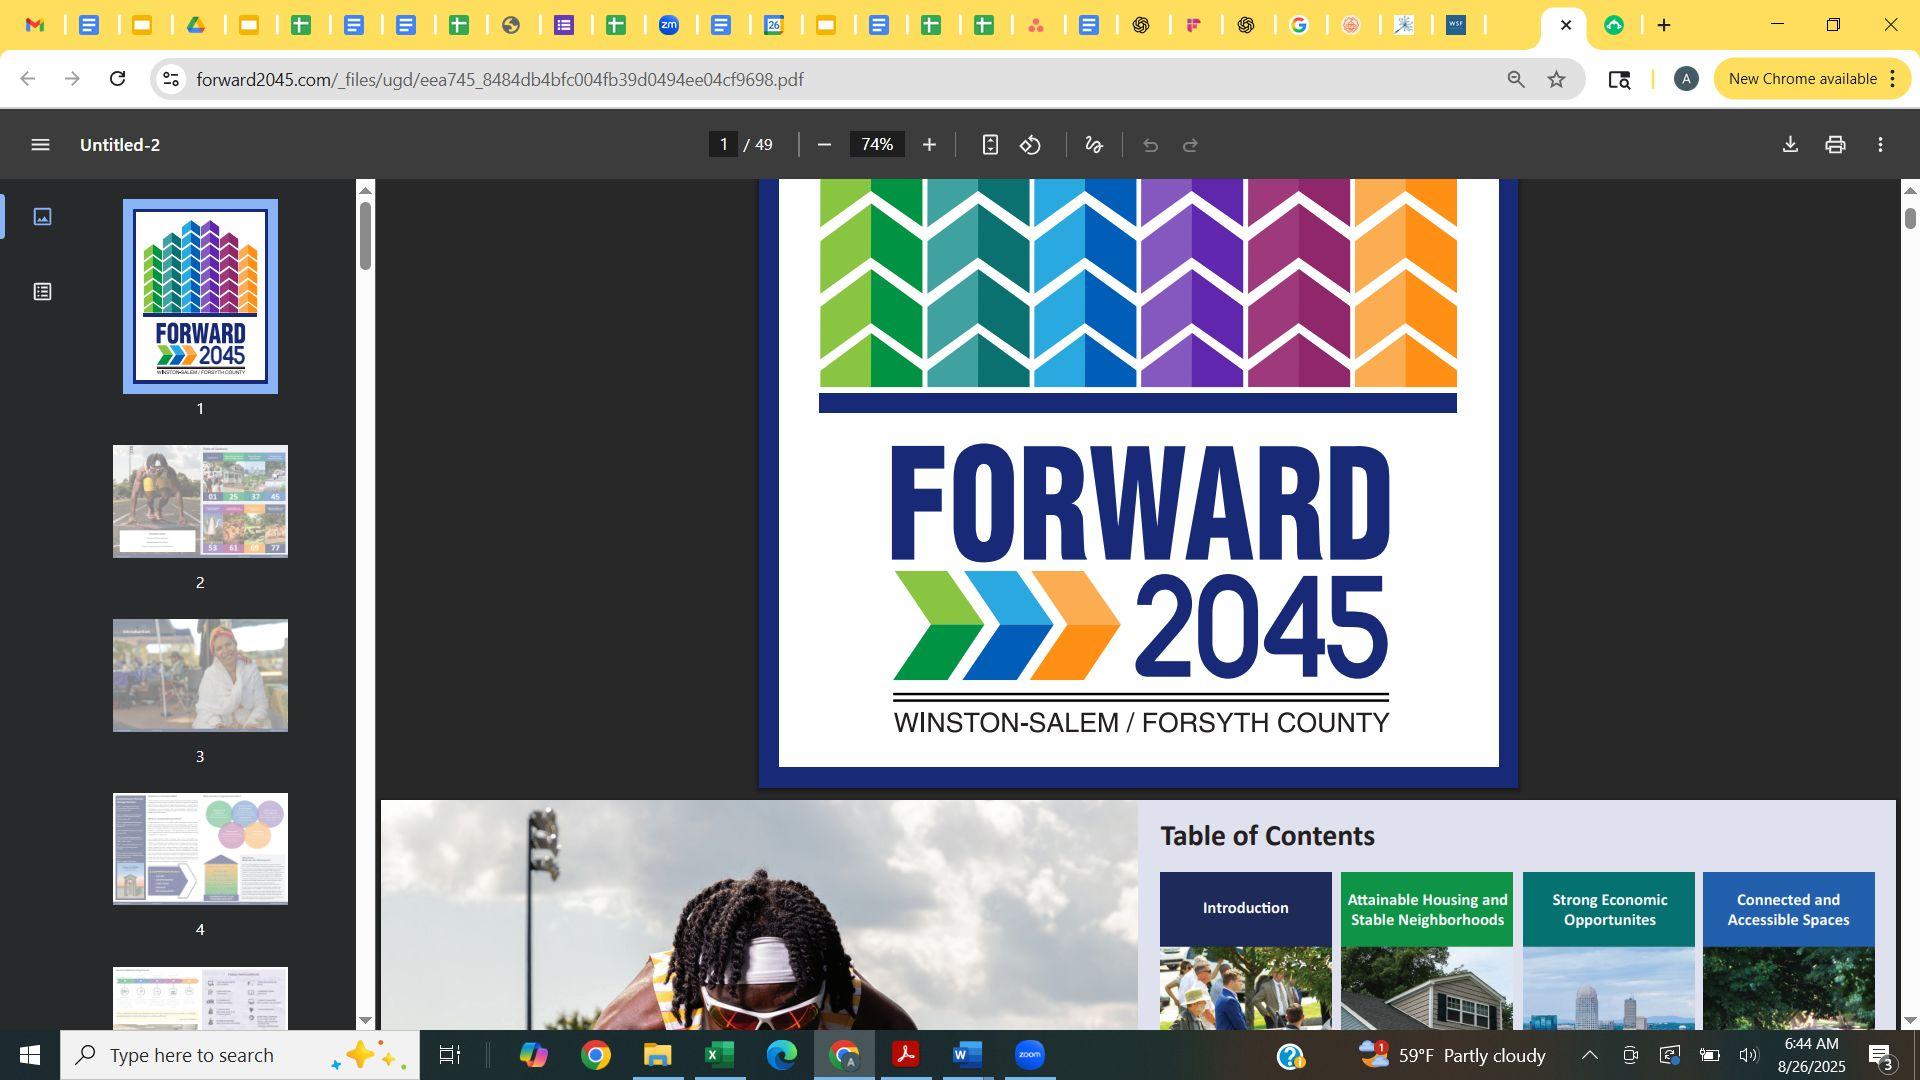Download the PDF file
This screenshot has height=1080, width=1920.
click(1790, 145)
